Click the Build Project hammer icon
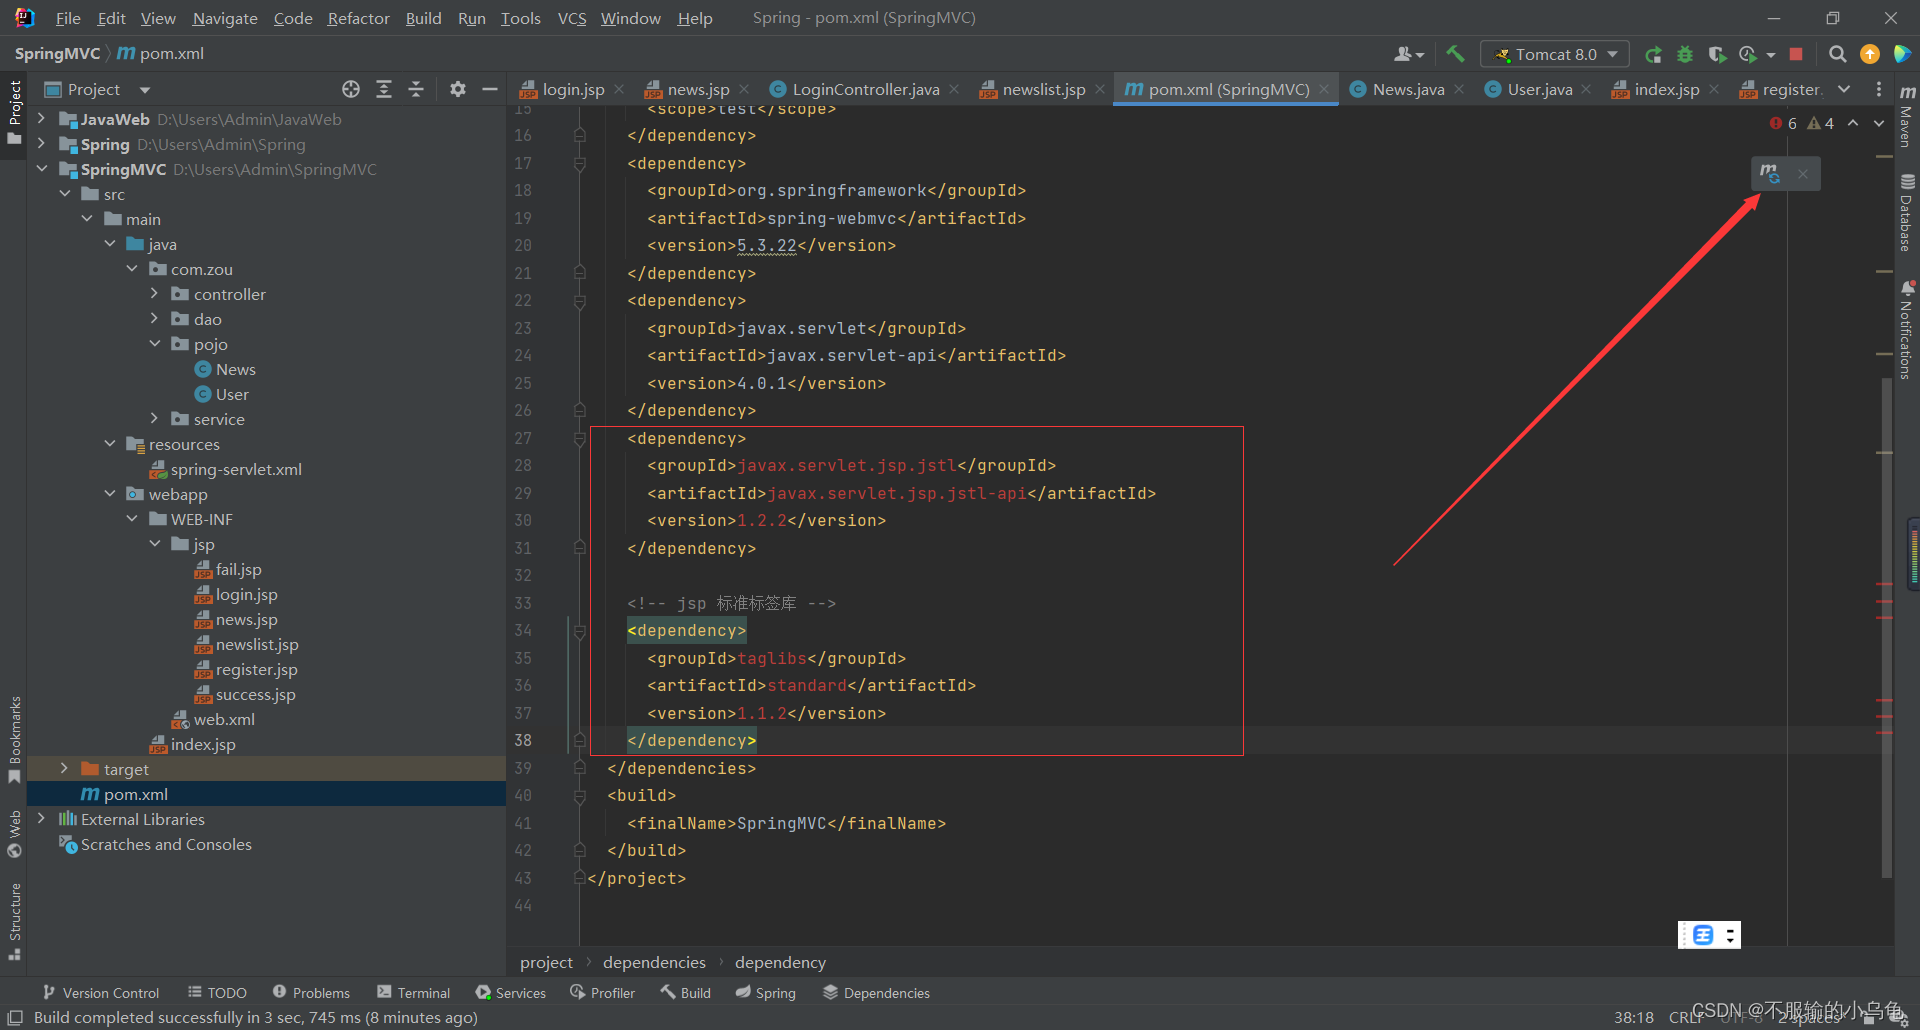The height and width of the screenshot is (1030, 1920). 1455,54
